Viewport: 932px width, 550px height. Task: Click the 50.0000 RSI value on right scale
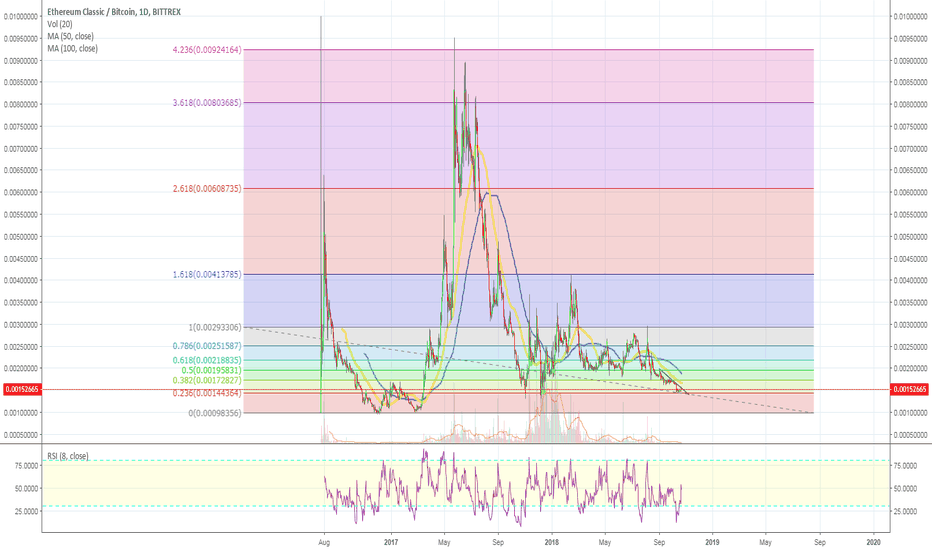click(906, 488)
